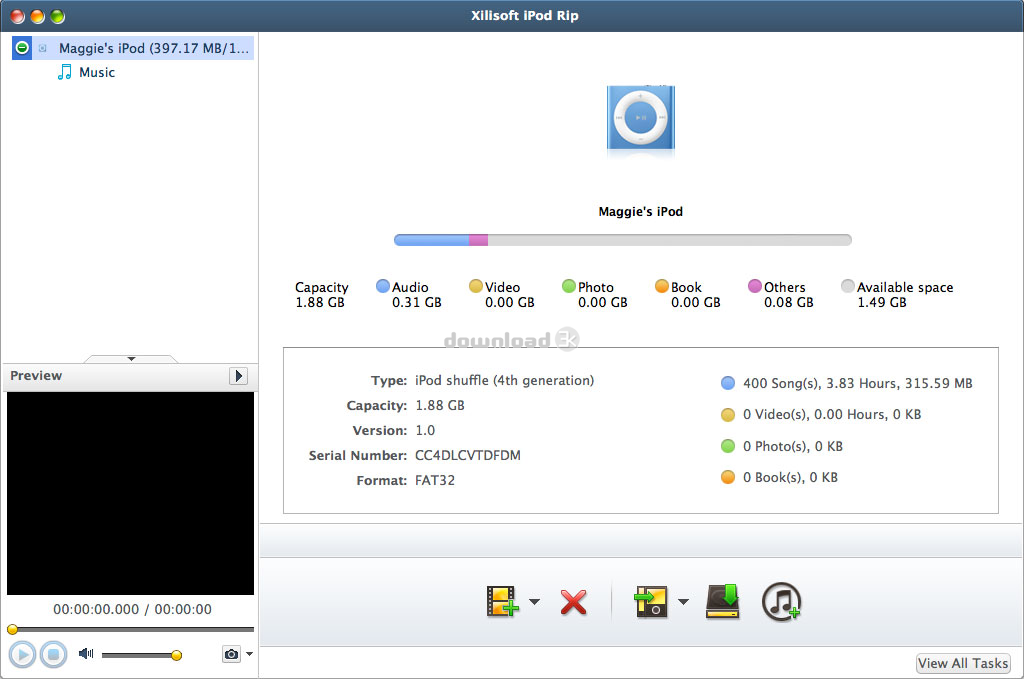
Task: Click the '400 Song(s), 3.83 Hours, 315.59 MB' text
Action: (x=857, y=383)
